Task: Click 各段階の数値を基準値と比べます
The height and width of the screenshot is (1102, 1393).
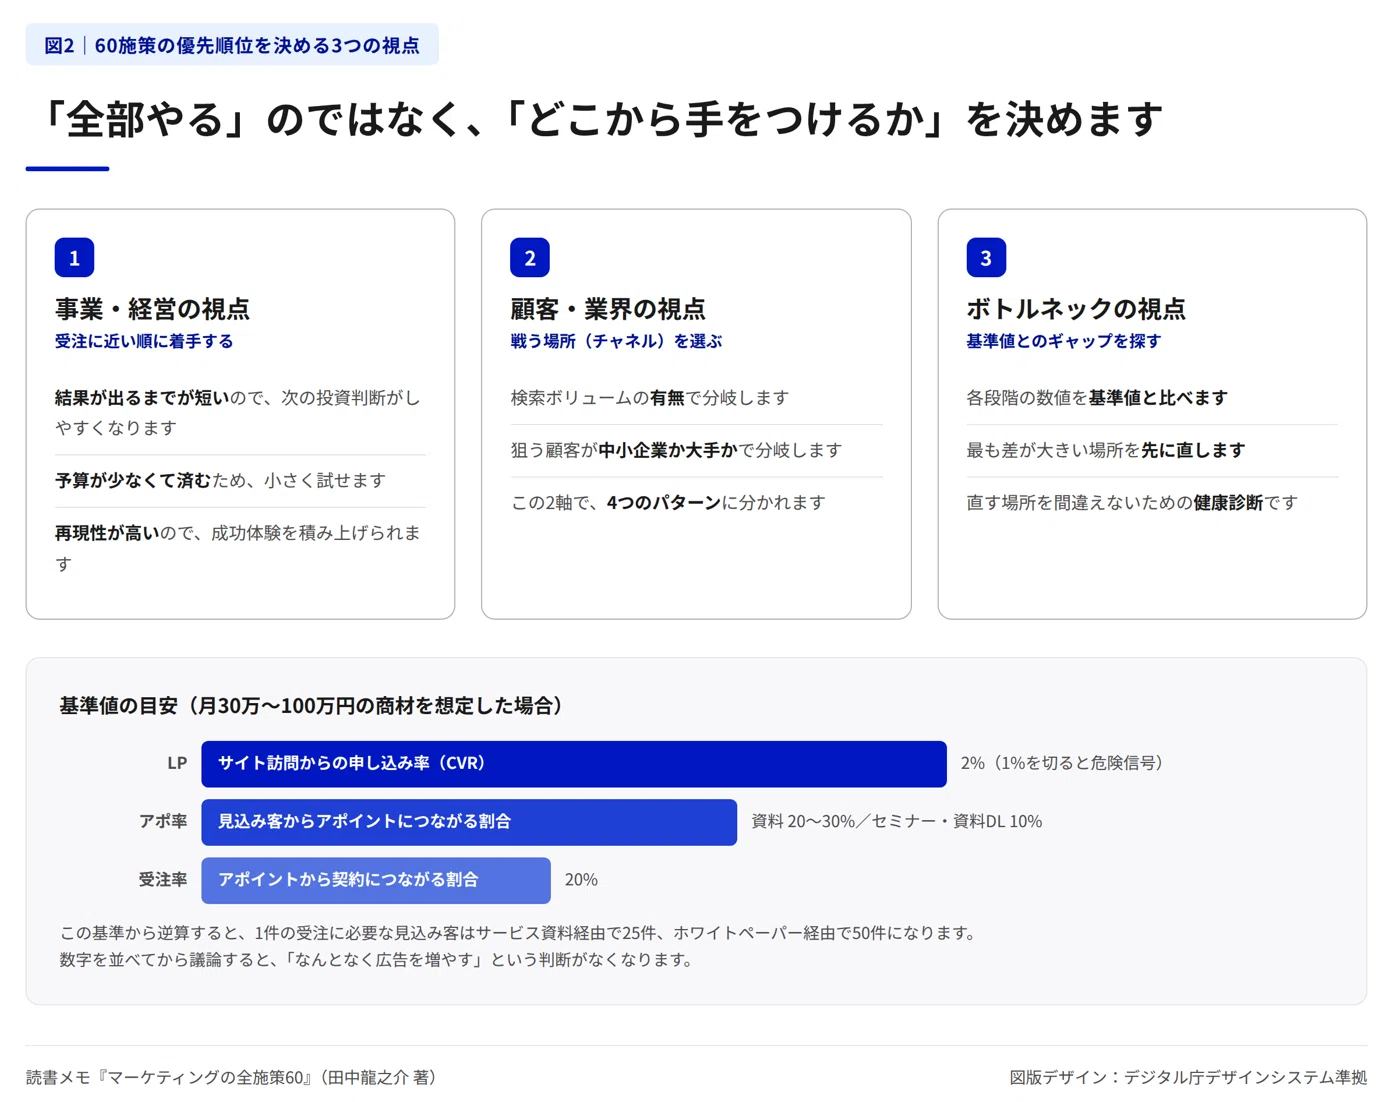Action: 1097,397
